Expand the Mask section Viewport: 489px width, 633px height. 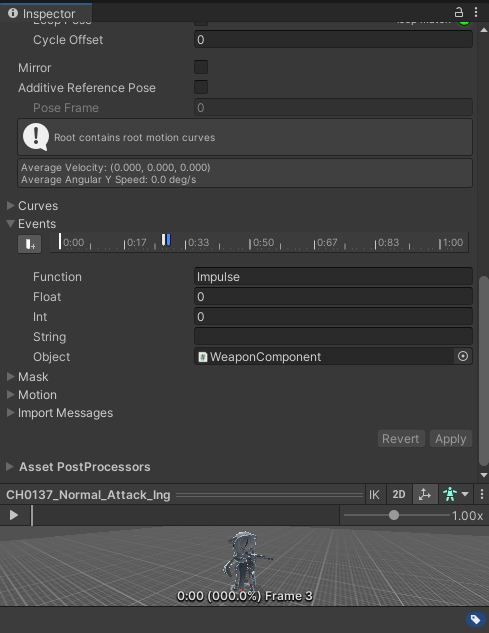click(11, 377)
